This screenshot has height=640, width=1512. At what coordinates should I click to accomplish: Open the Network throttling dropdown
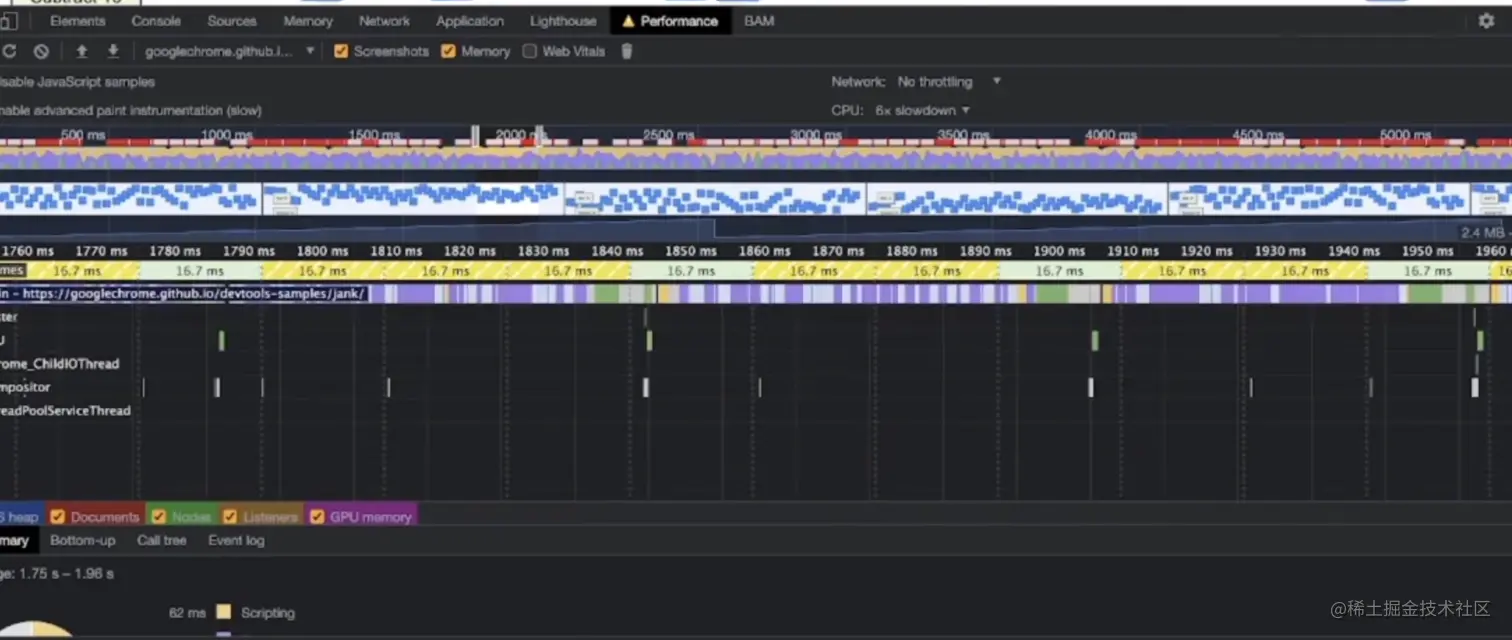click(x=949, y=81)
